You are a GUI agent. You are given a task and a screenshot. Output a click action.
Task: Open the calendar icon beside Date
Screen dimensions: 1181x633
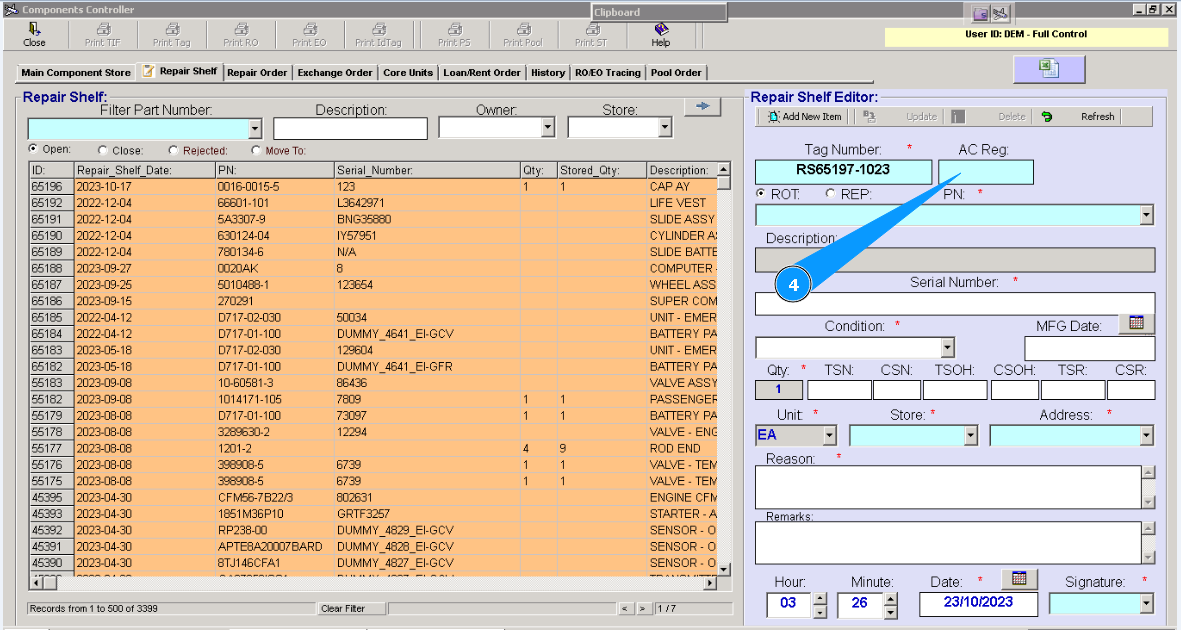[1019, 579]
